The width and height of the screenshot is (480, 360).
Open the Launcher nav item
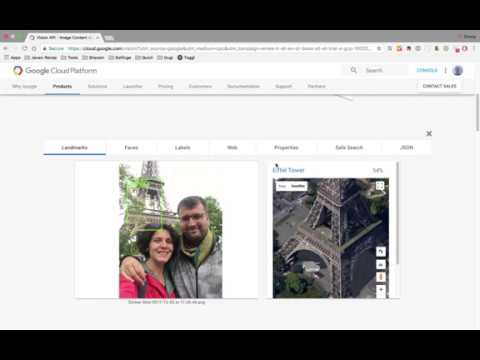[x=133, y=86]
